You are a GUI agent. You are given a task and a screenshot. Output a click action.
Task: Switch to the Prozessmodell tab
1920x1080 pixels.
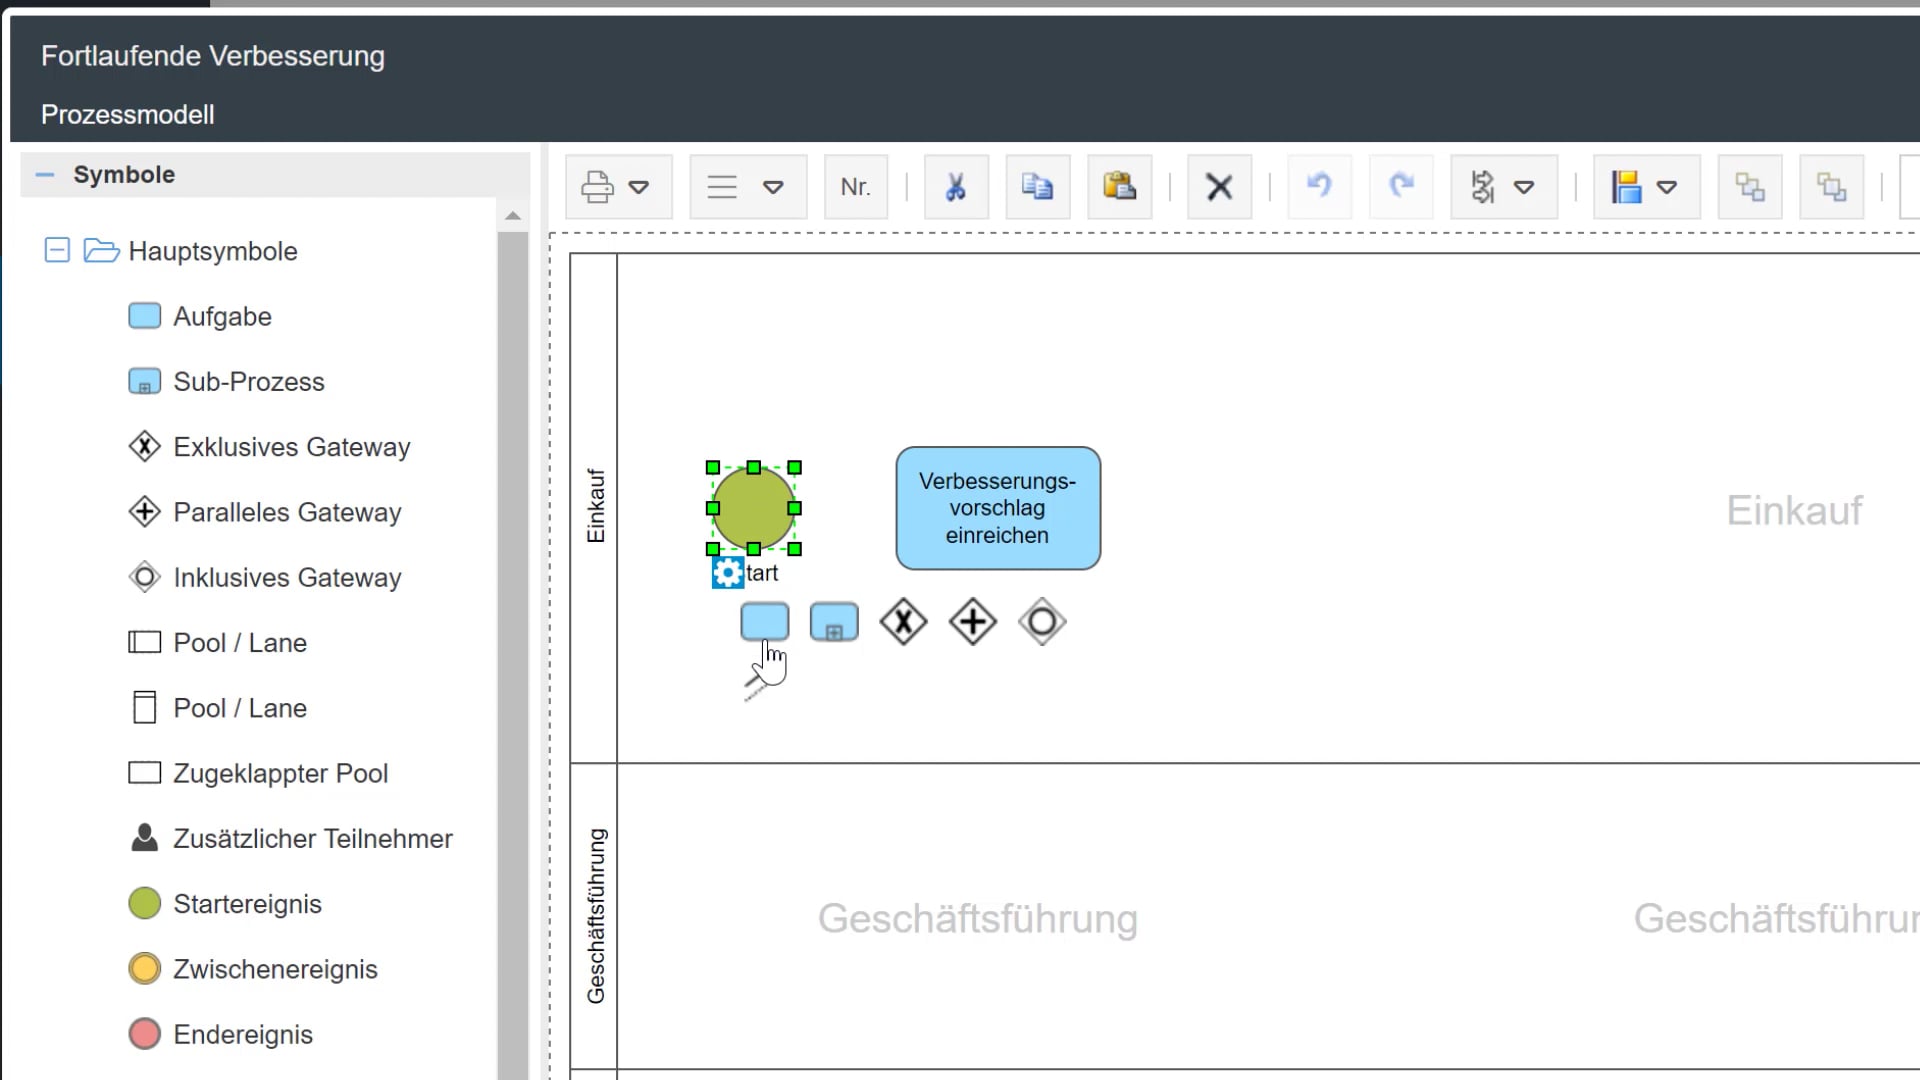(127, 114)
